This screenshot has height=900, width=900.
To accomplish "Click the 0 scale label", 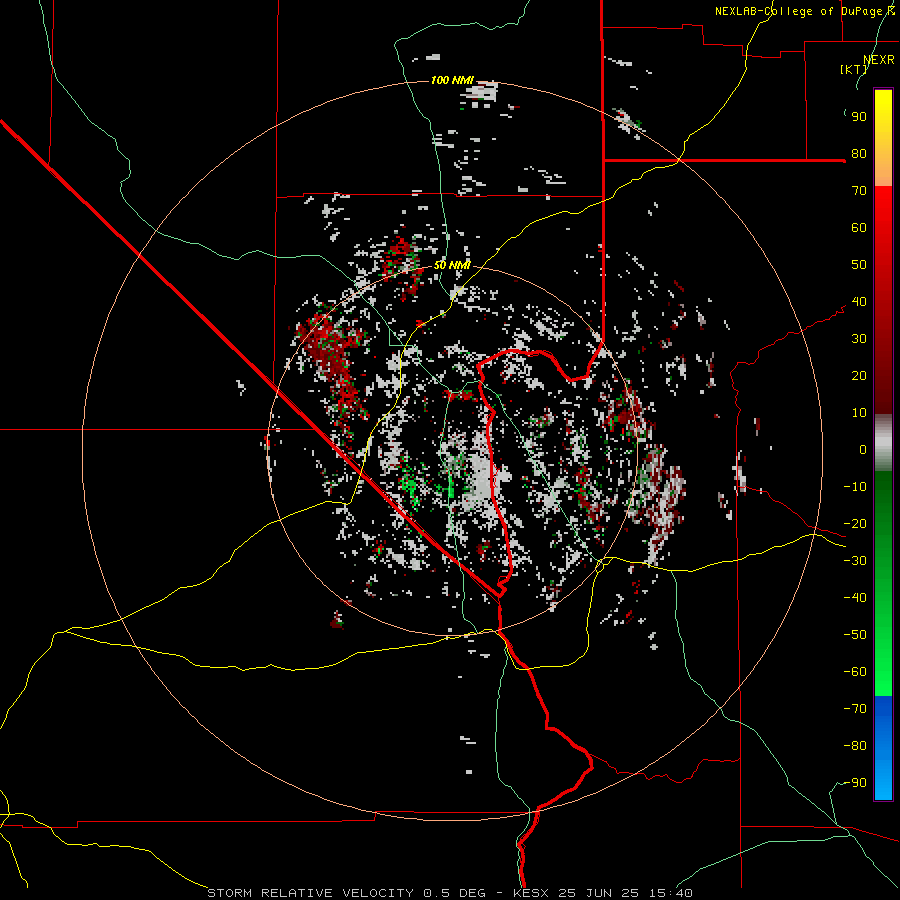I will [863, 450].
